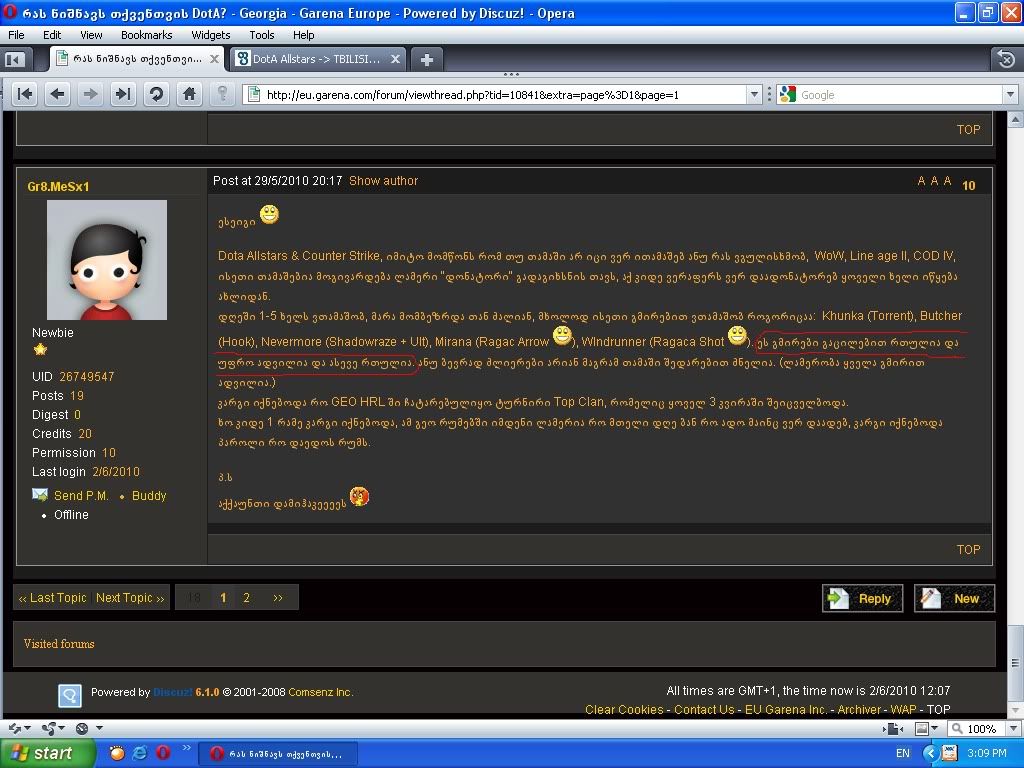Open a new tab with plus button
The width and height of the screenshot is (1024, 768).
(x=426, y=59)
